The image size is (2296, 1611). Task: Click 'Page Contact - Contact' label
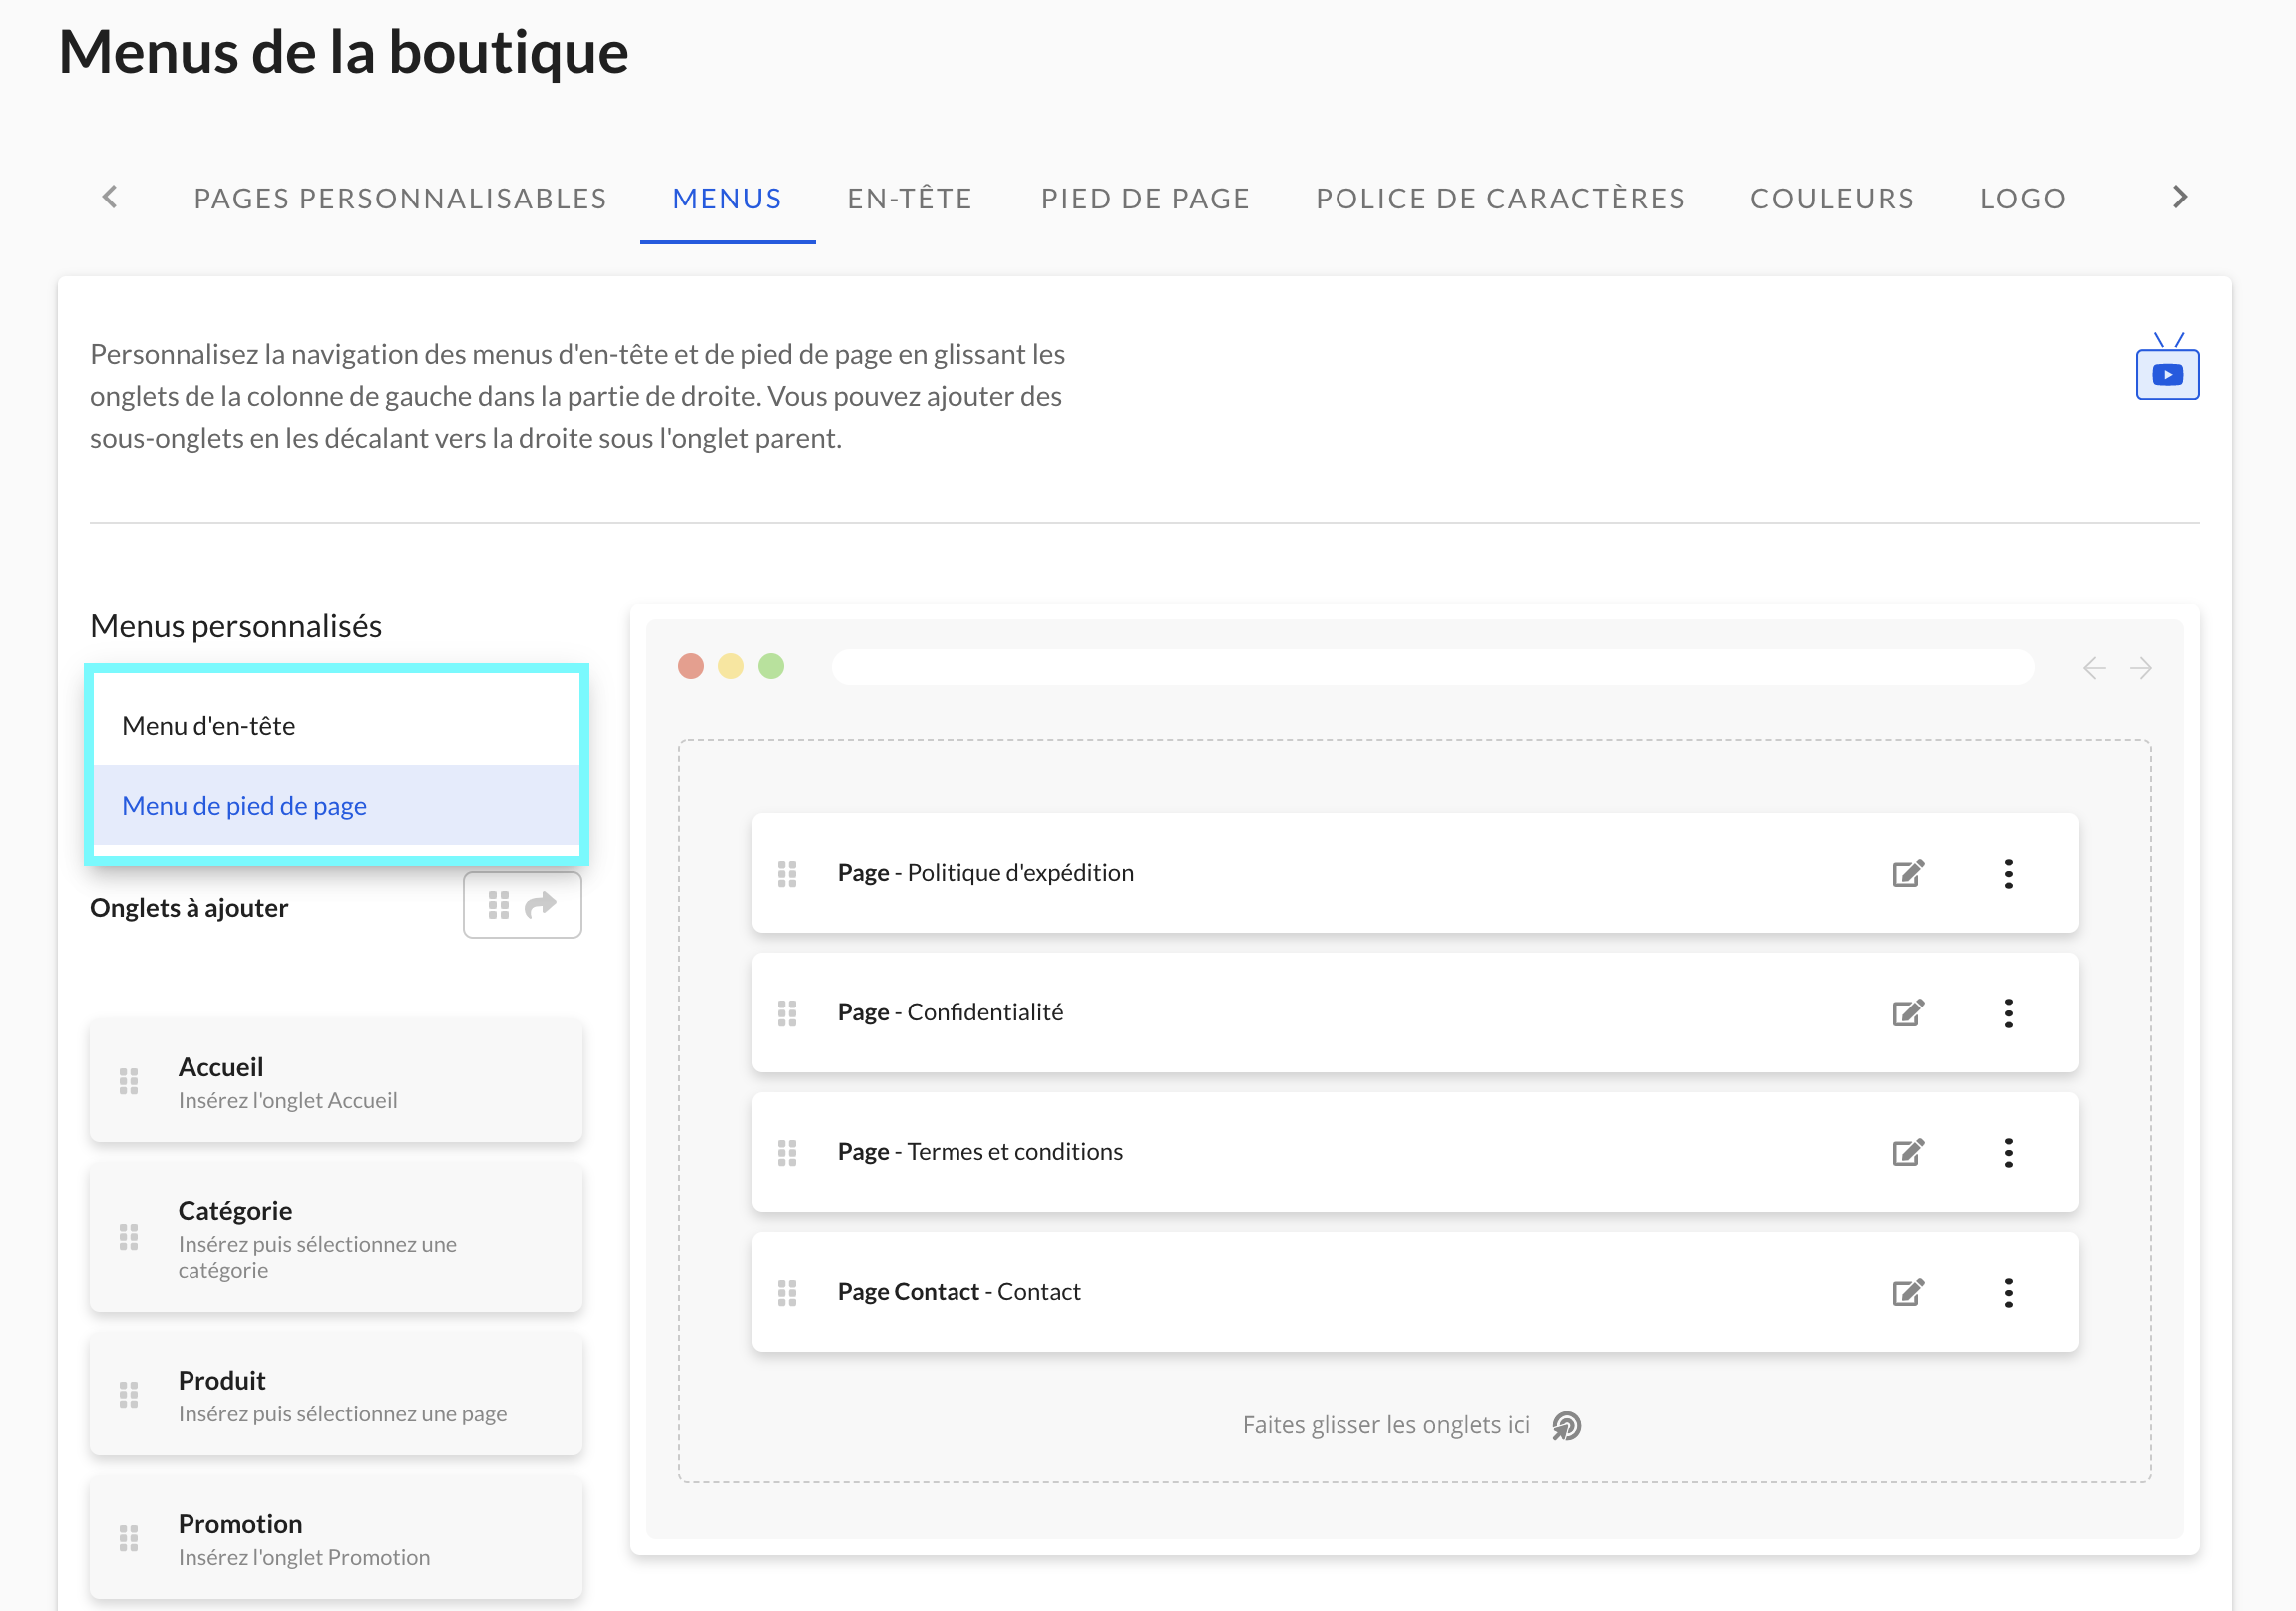tap(959, 1291)
